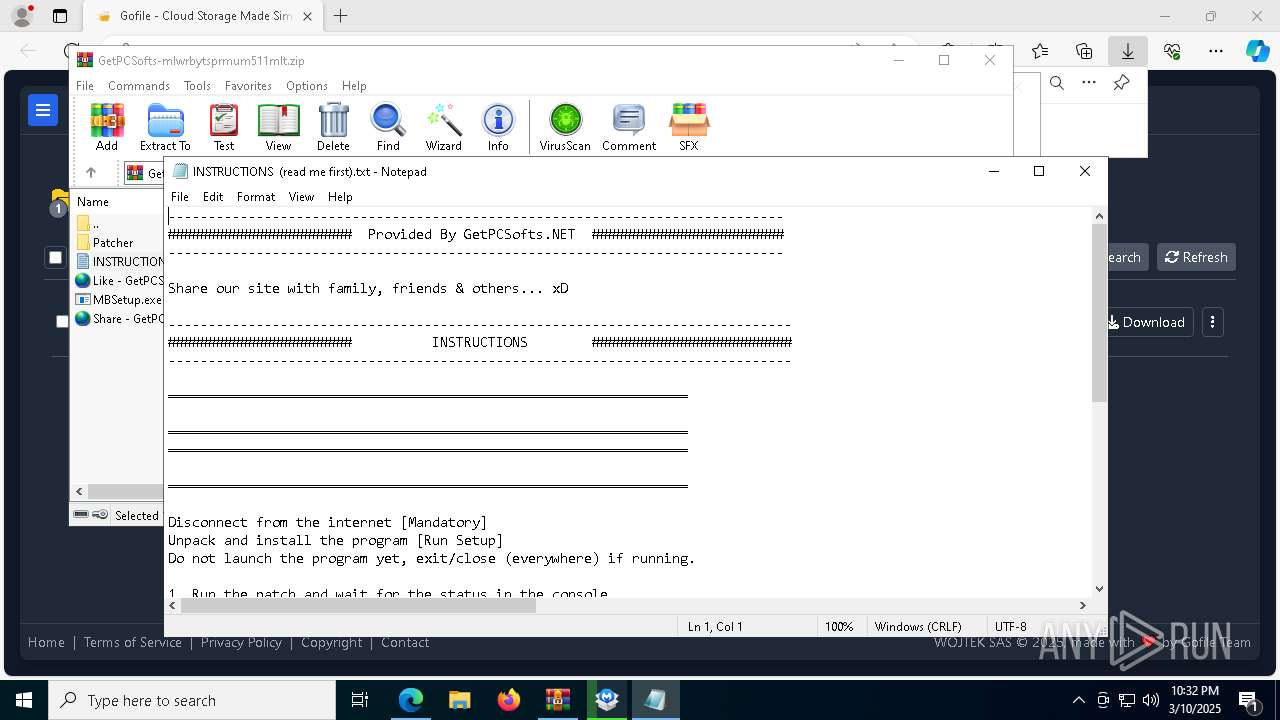Viewport: 1280px width, 720px height.
Task: Open Notepad View menu
Action: tap(301, 197)
